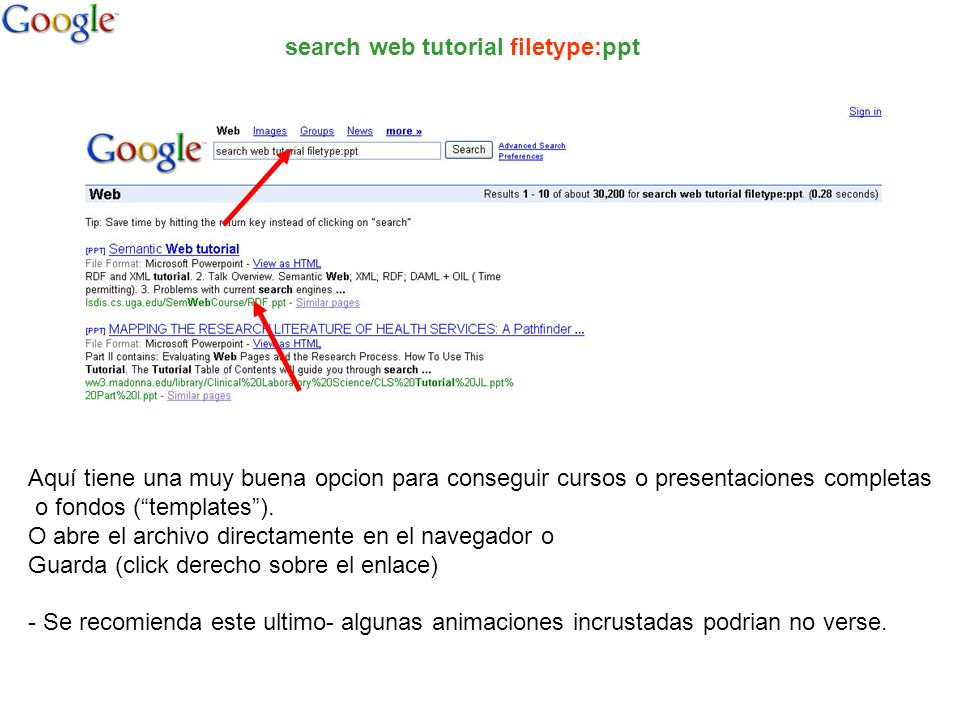Viewport: 960px width, 720px height.
Task: Select the bold Web tab above the search box
Action: pyautogui.click(x=228, y=131)
